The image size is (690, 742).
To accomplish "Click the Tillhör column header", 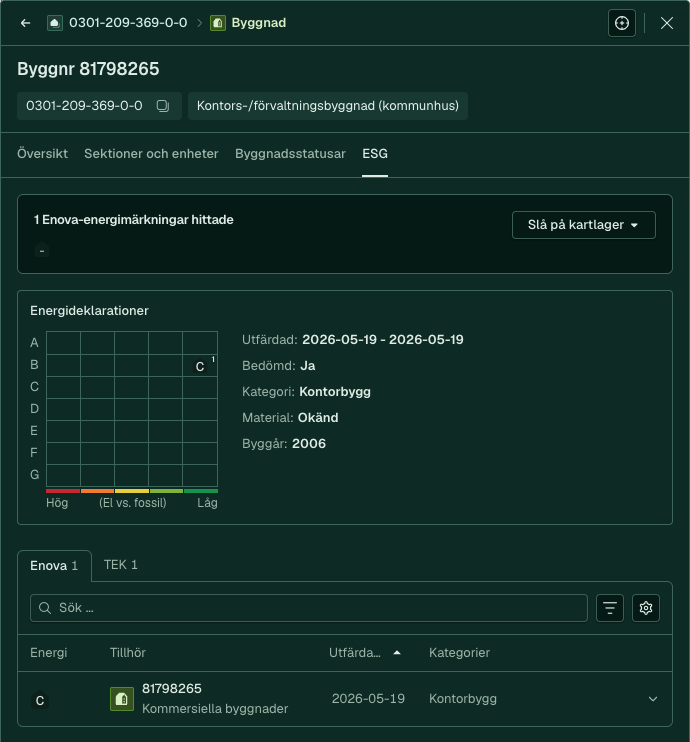I will pyautogui.click(x=128, y=653).
